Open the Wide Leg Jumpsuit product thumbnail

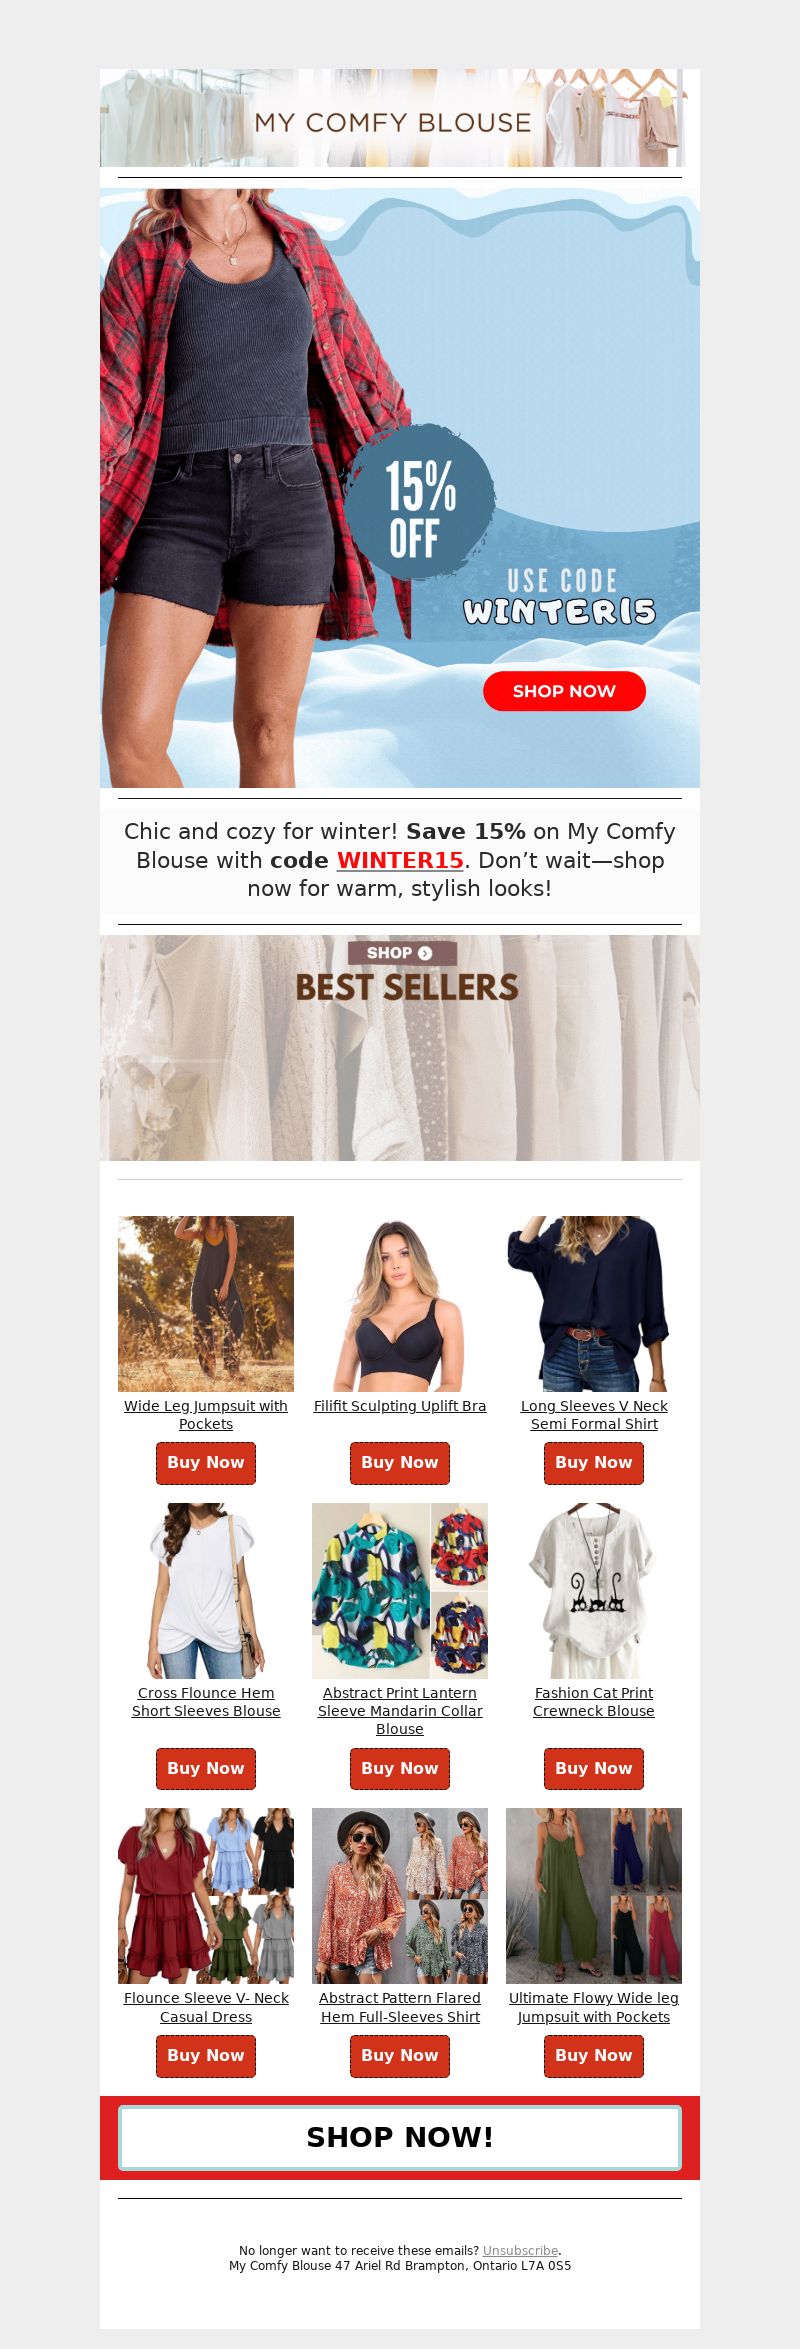point(206,1304)
